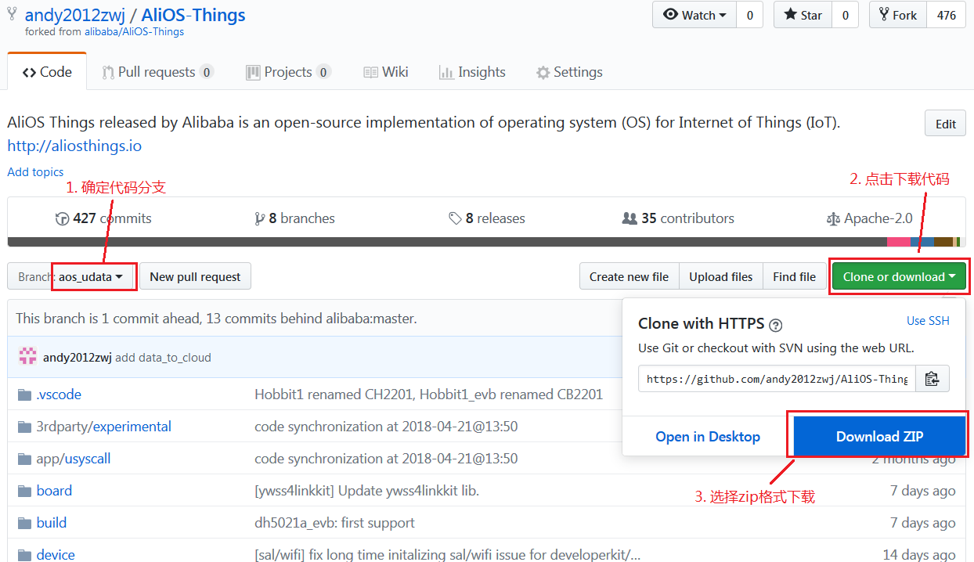974x562 pixels.
Task: Open the dh5021a_evb: first support commit
Action: point(334,523)
